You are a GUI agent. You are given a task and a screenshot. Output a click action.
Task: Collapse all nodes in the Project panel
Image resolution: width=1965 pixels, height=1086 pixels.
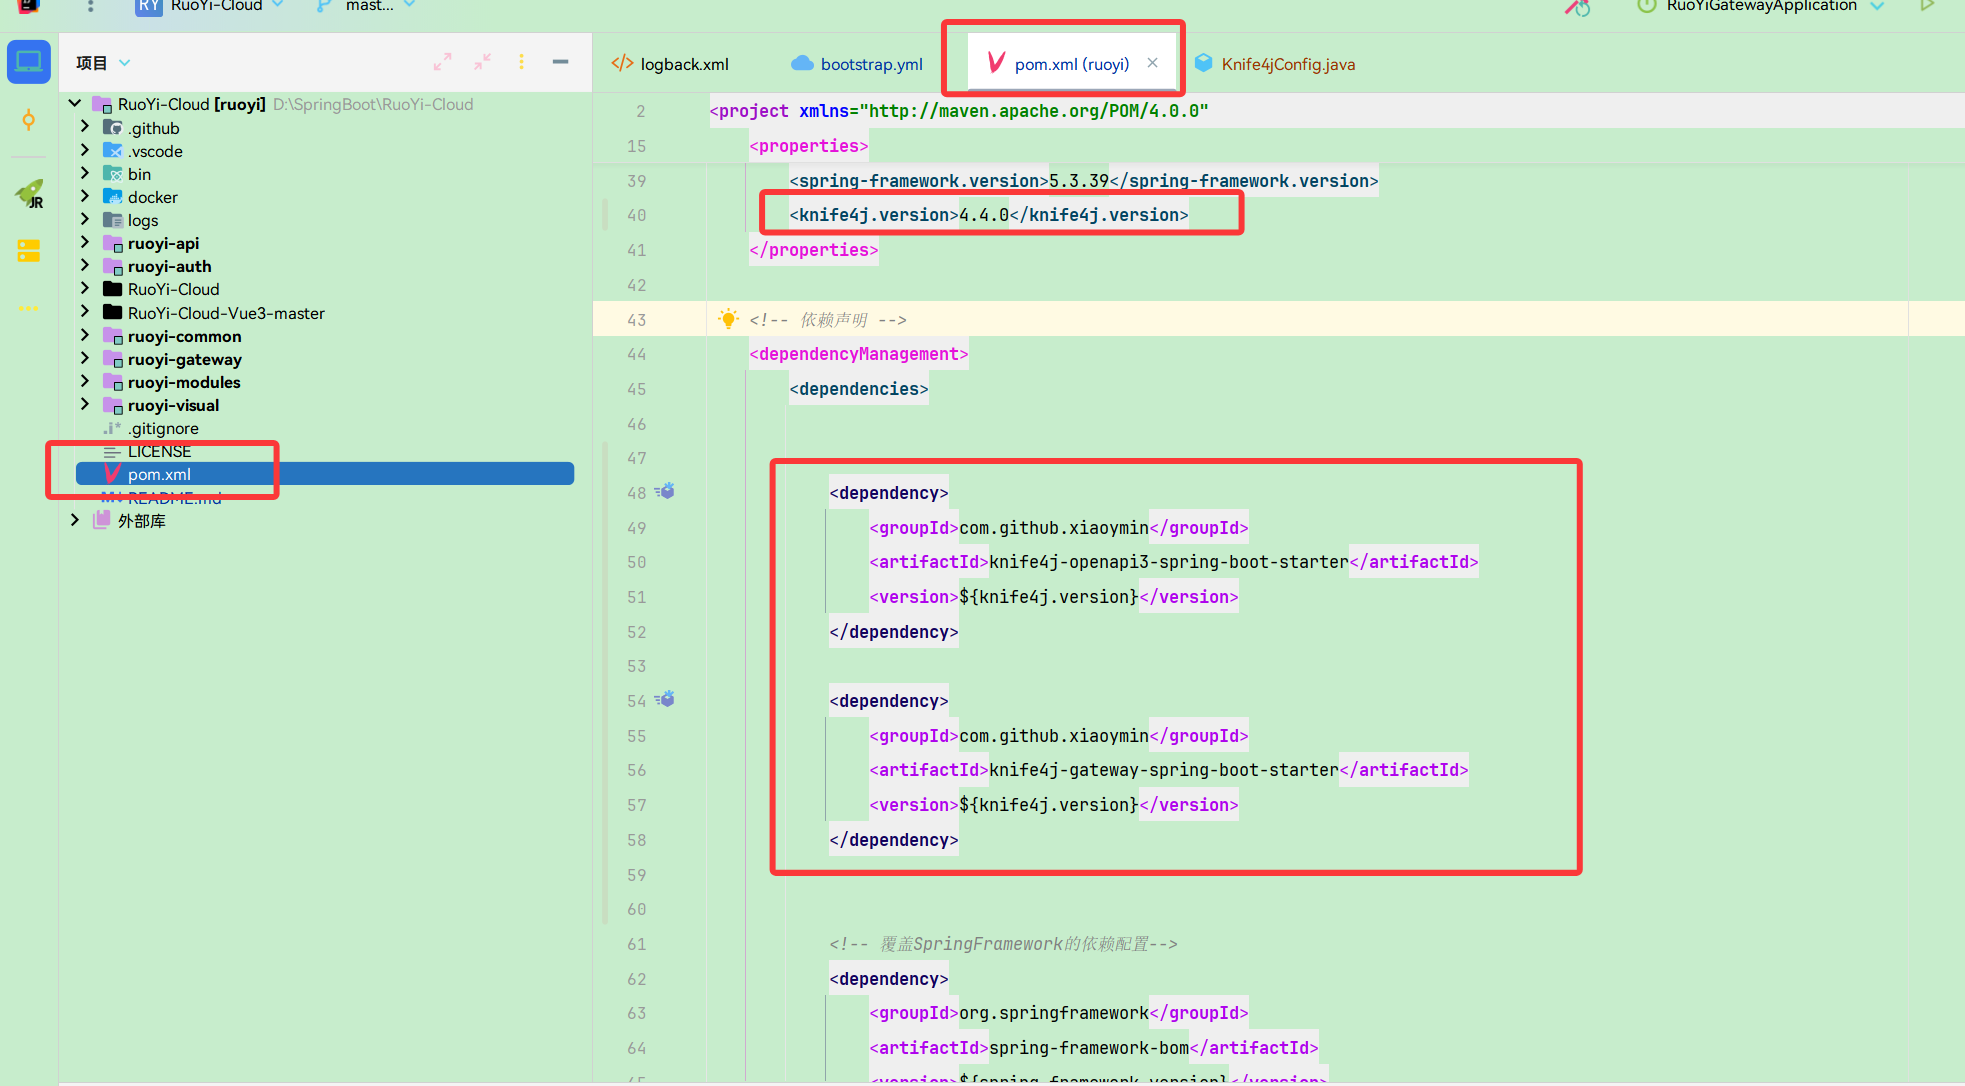pos(482,61)
